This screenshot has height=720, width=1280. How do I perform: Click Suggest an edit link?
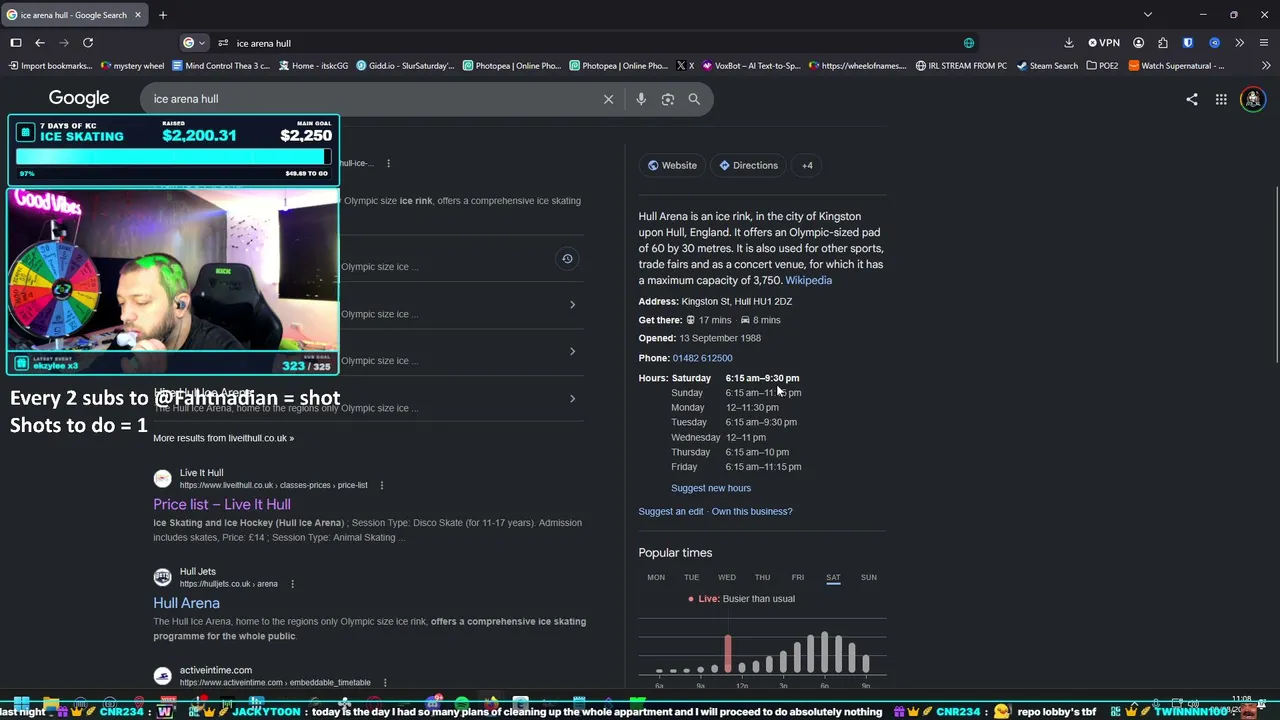(x=671, y=511)
